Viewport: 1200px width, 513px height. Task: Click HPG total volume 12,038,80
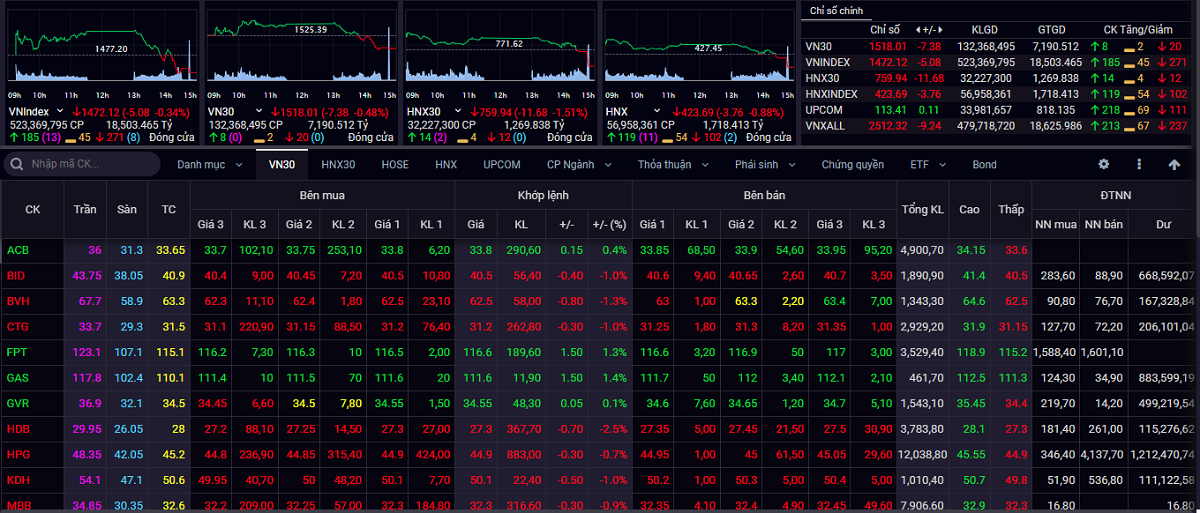coord(922,455)
